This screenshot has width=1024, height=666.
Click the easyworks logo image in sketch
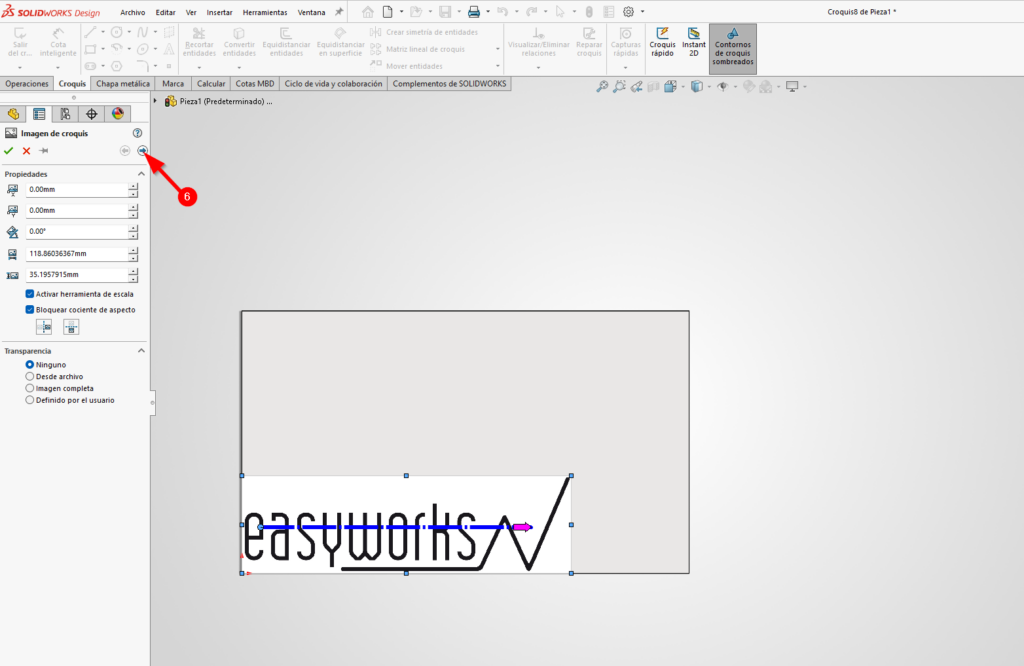406,524
